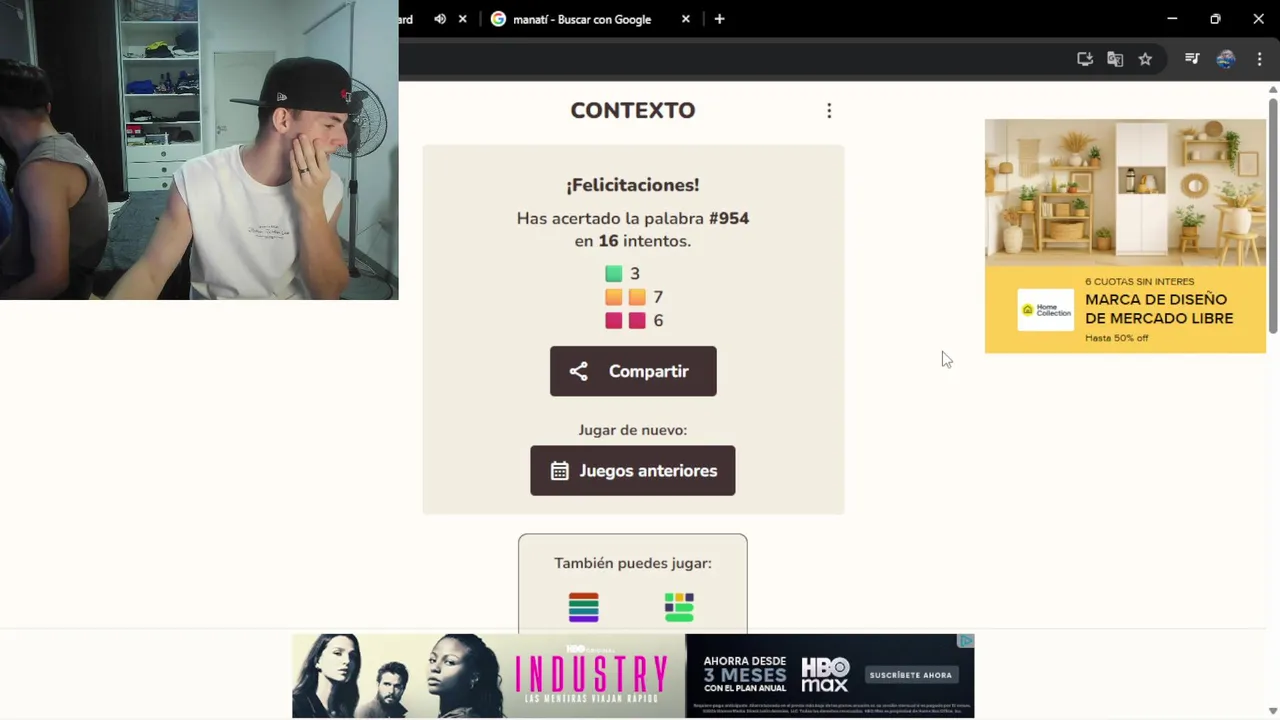Close the audio-playing tab
Screen dimensions: 1280x720
tap(462, 19)
